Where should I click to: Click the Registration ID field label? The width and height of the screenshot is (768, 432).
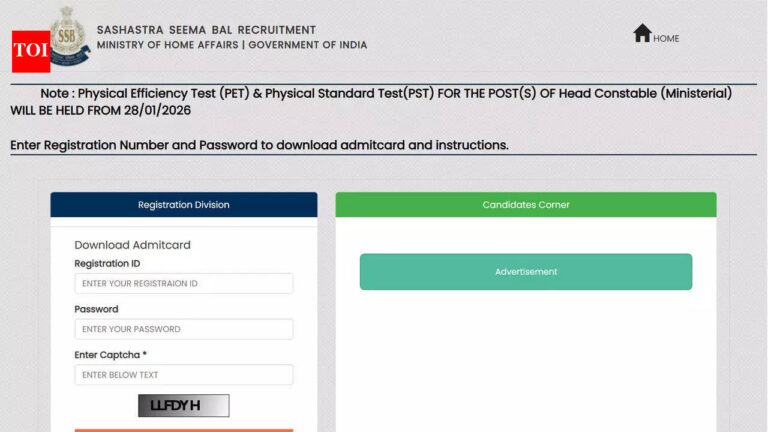(107, 264)
